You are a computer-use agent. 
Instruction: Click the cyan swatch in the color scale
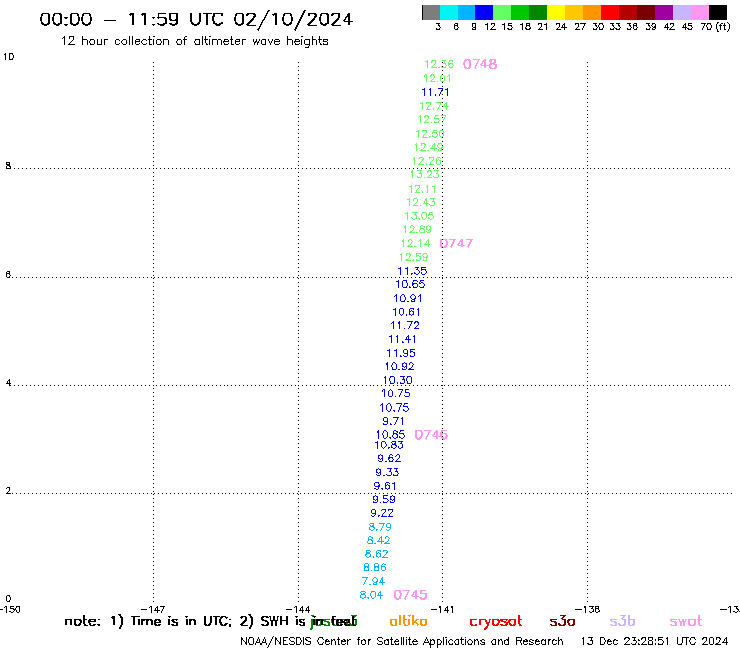[449, 12]
